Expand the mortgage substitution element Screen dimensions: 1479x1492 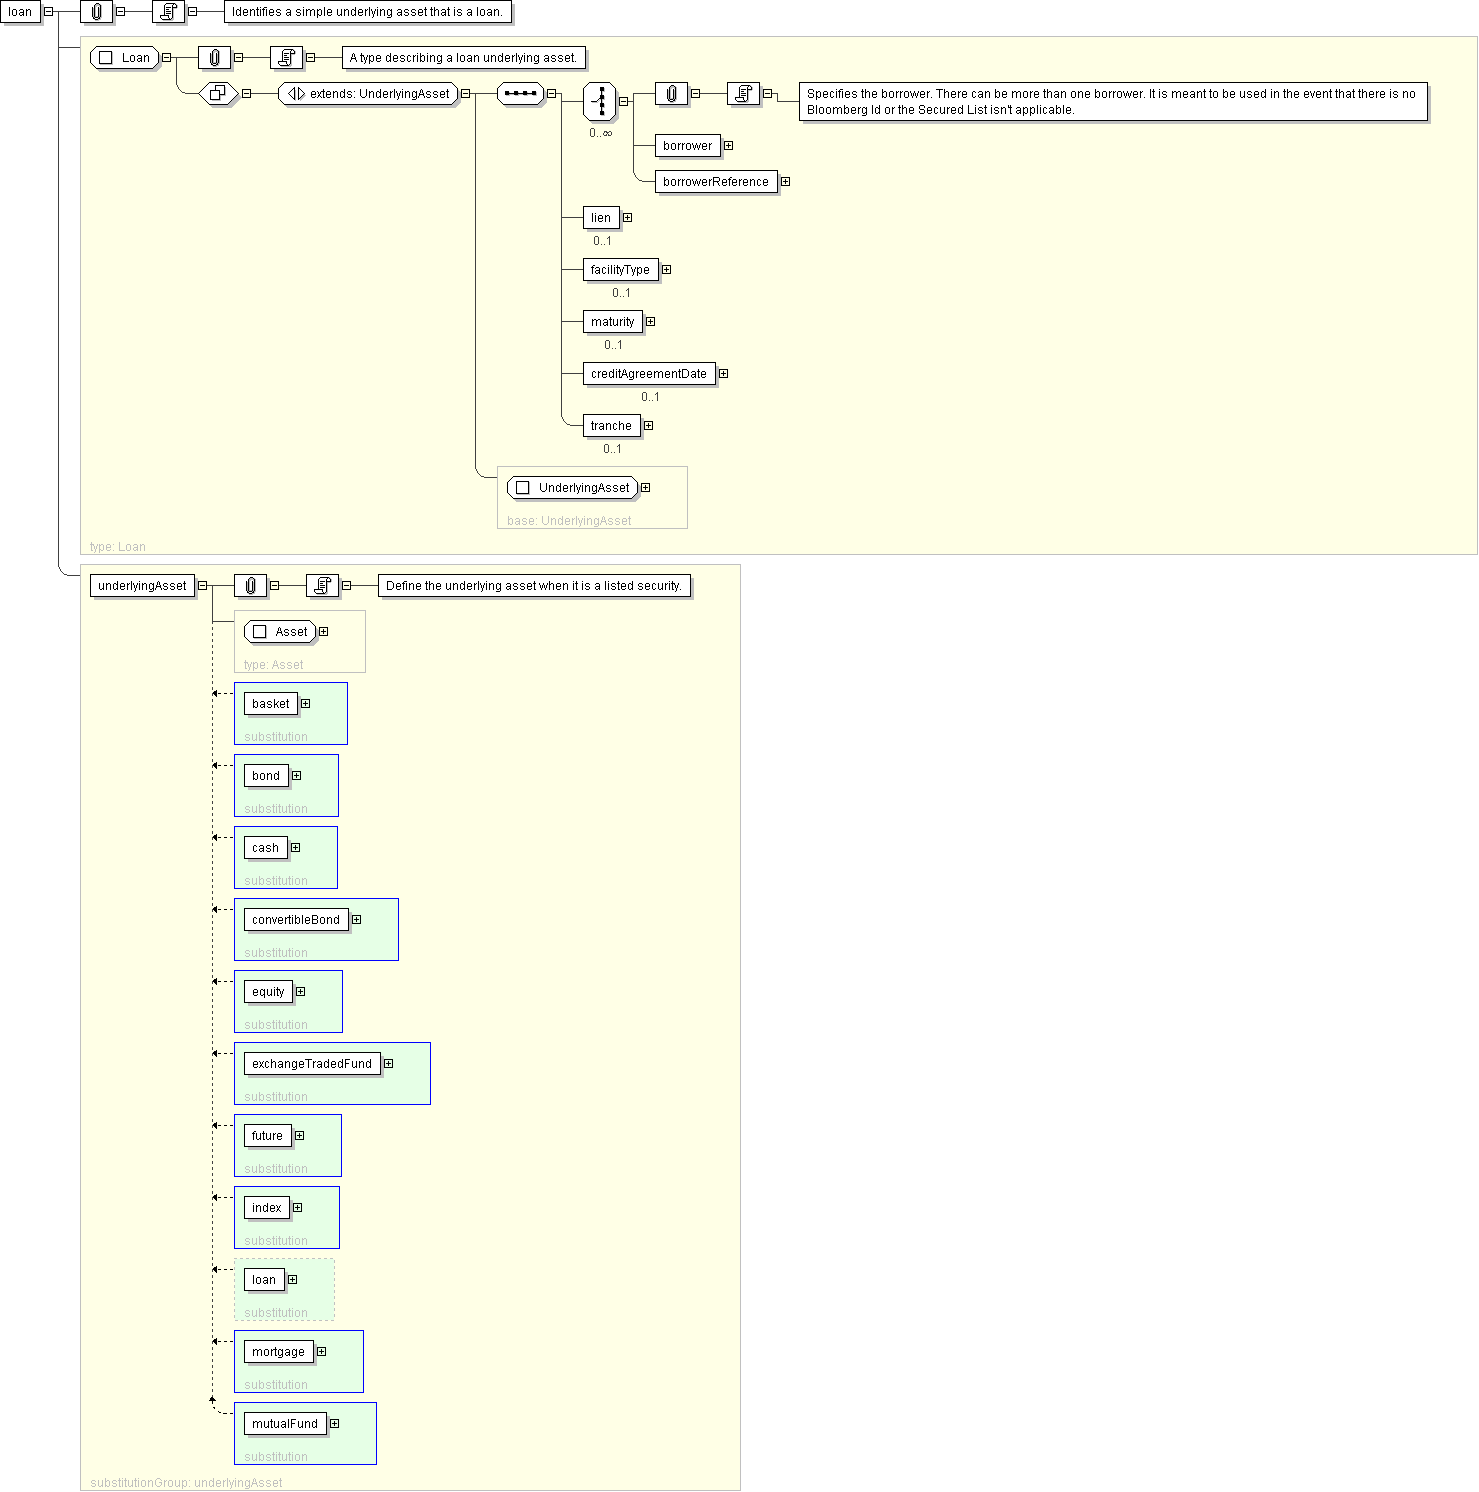tap(321, 1352)
